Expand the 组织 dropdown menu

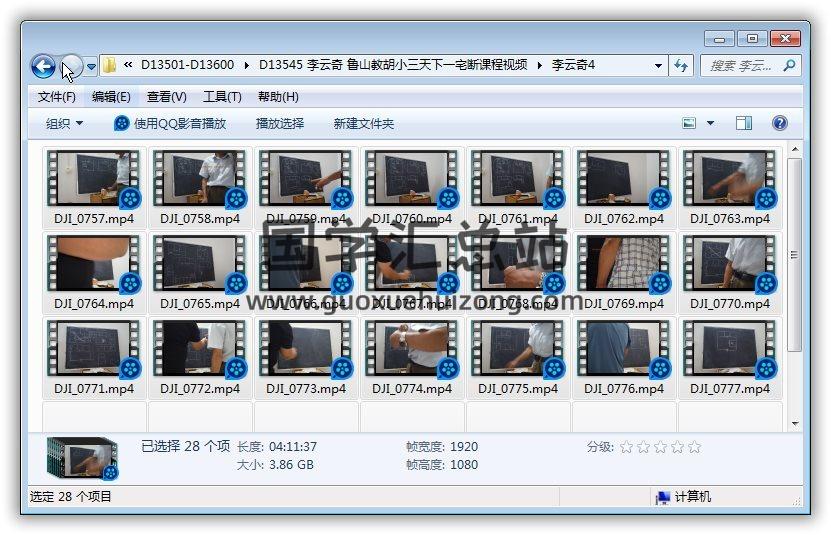point(64,123)
